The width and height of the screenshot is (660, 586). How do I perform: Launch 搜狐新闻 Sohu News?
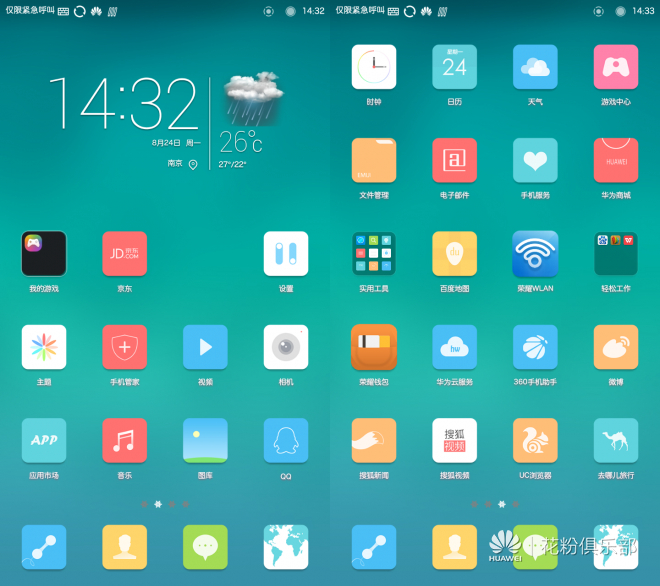[374, 440]
